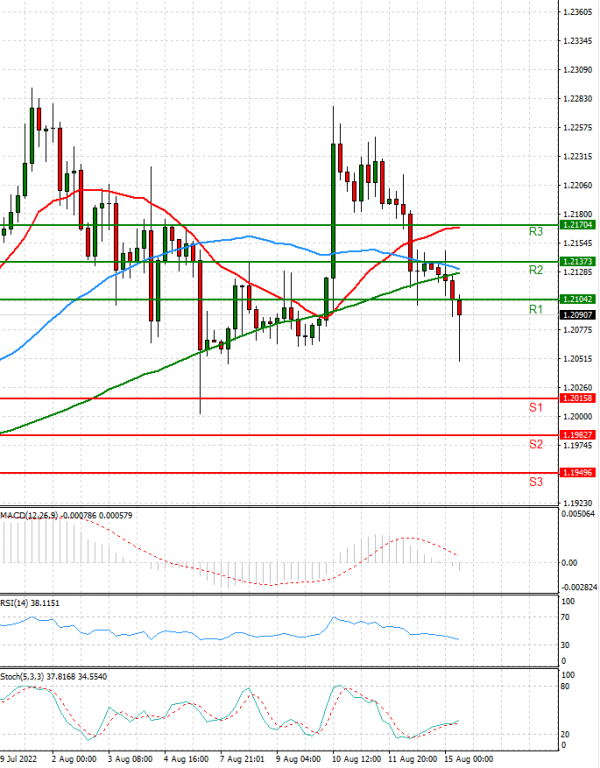Viewport: 600px width, 768px height.
Task: Click the R3 resistance label
Action: pos(536,232)
